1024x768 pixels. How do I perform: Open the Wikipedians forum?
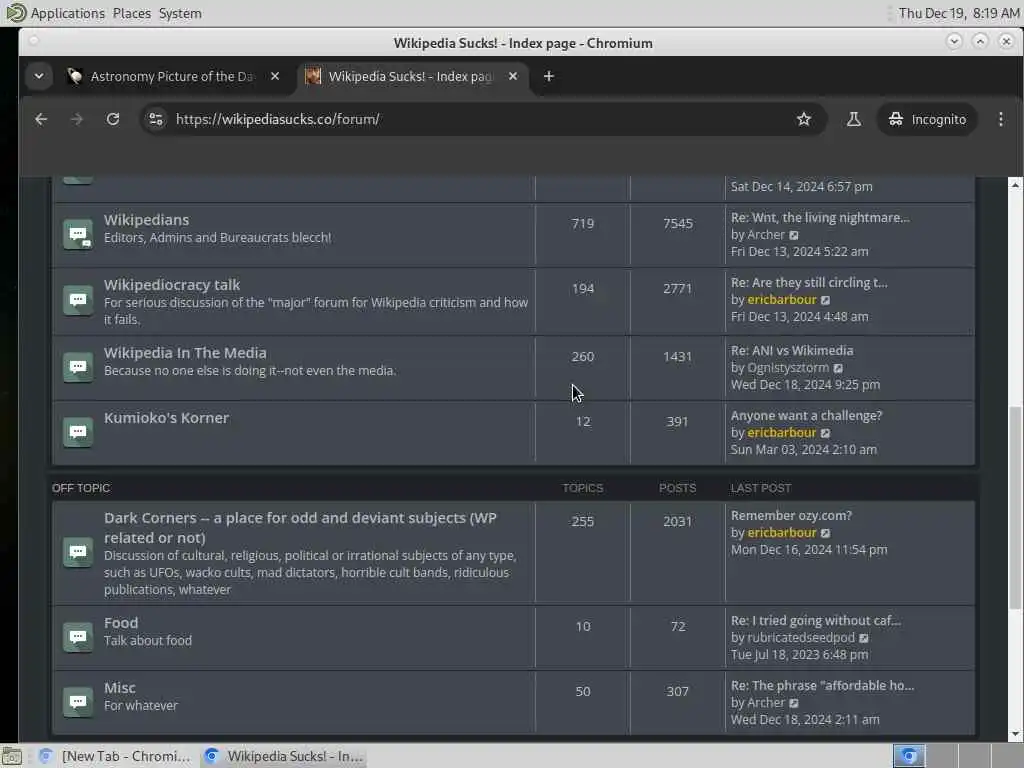[x=146, y=220]
